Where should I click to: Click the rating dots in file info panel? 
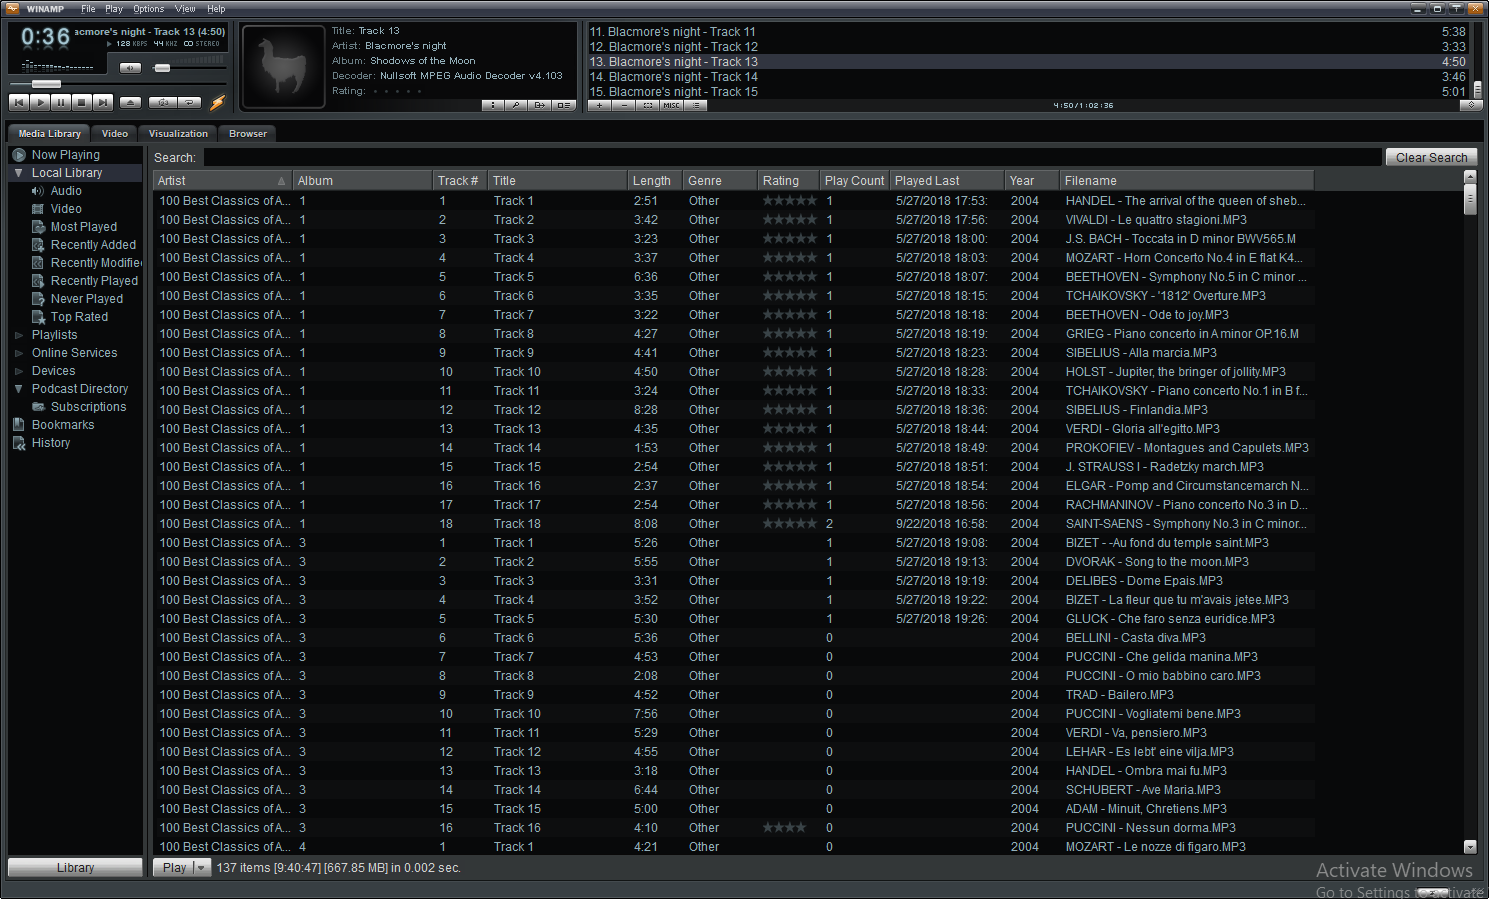click(x=397, y=91)
